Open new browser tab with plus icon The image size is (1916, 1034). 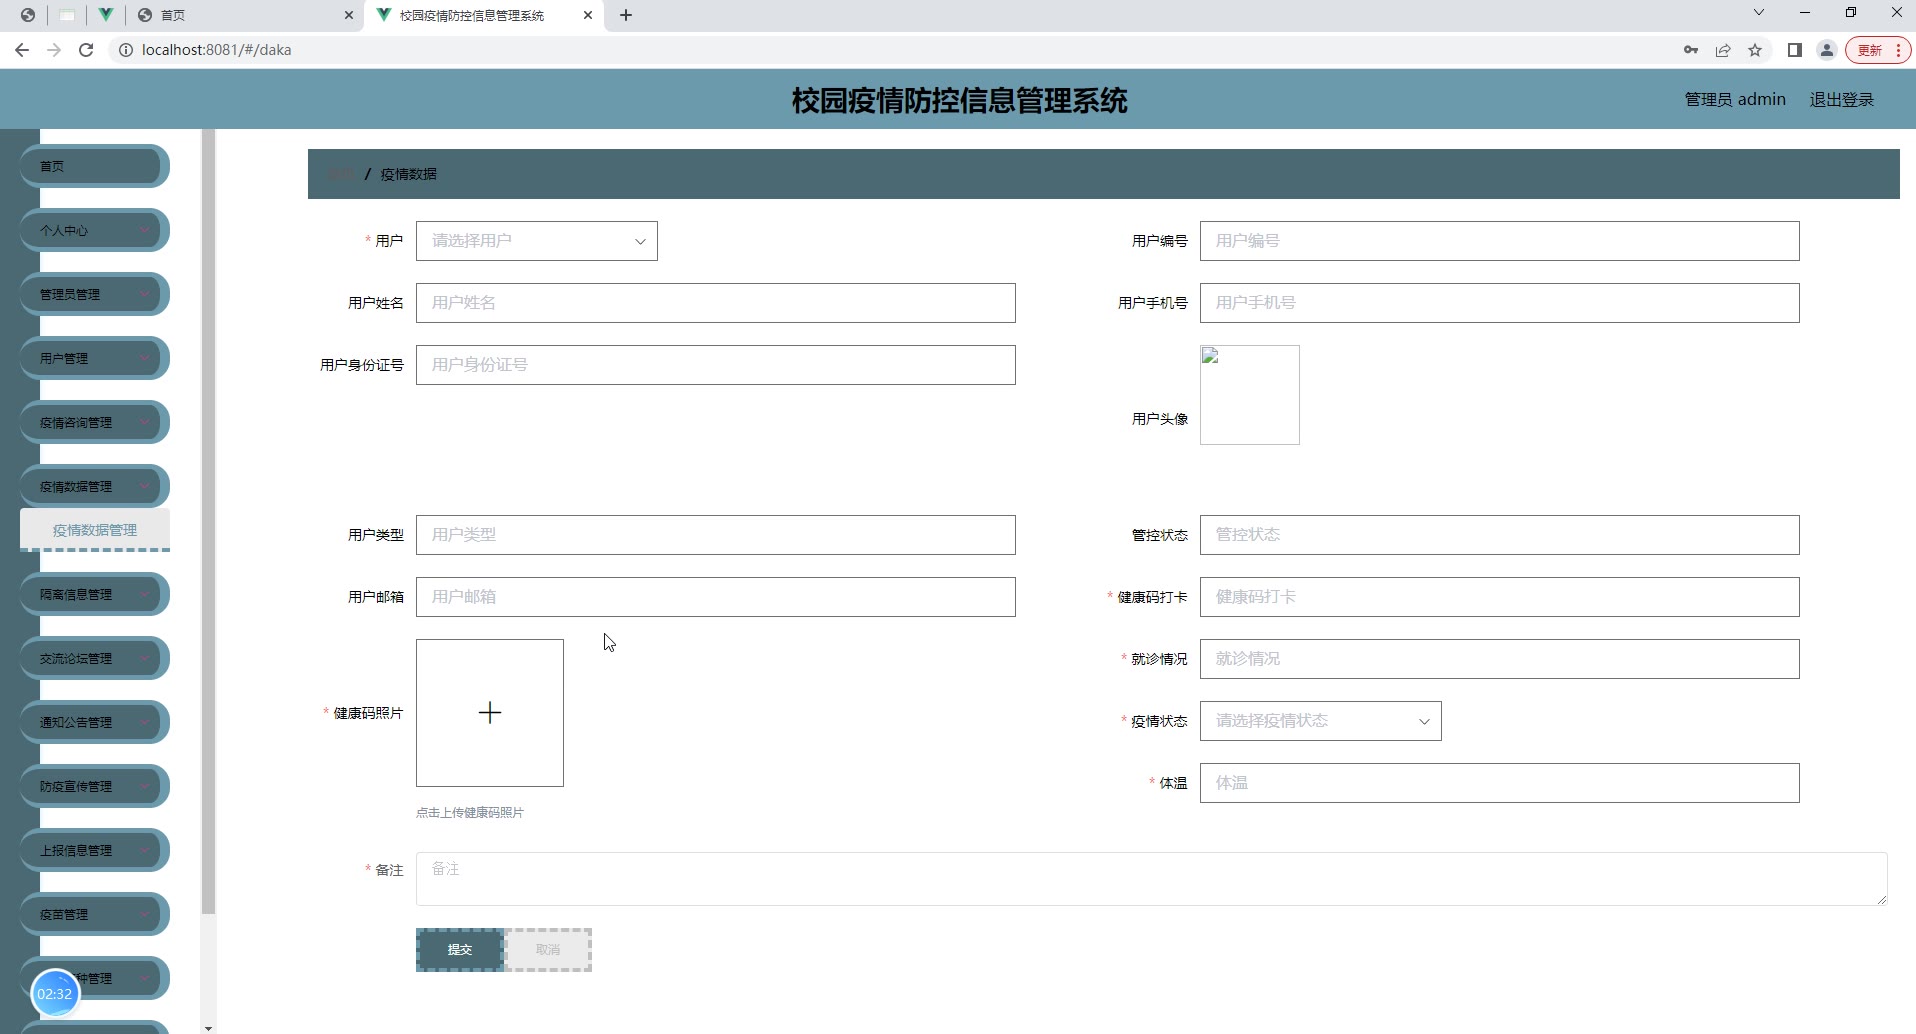click(x=626, y=15)
